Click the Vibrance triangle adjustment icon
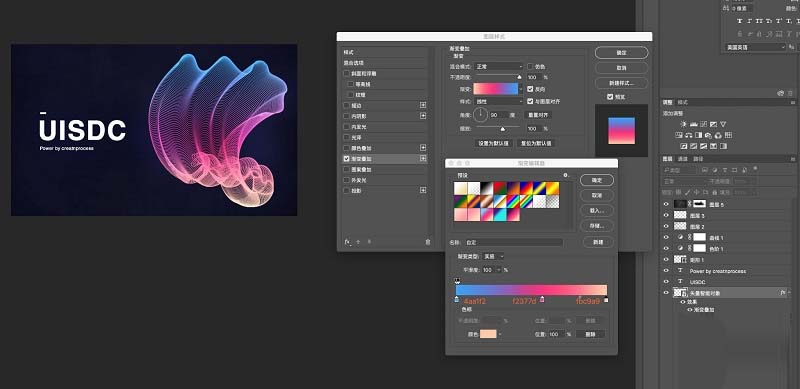800x389 pixels. coord(723,124)
